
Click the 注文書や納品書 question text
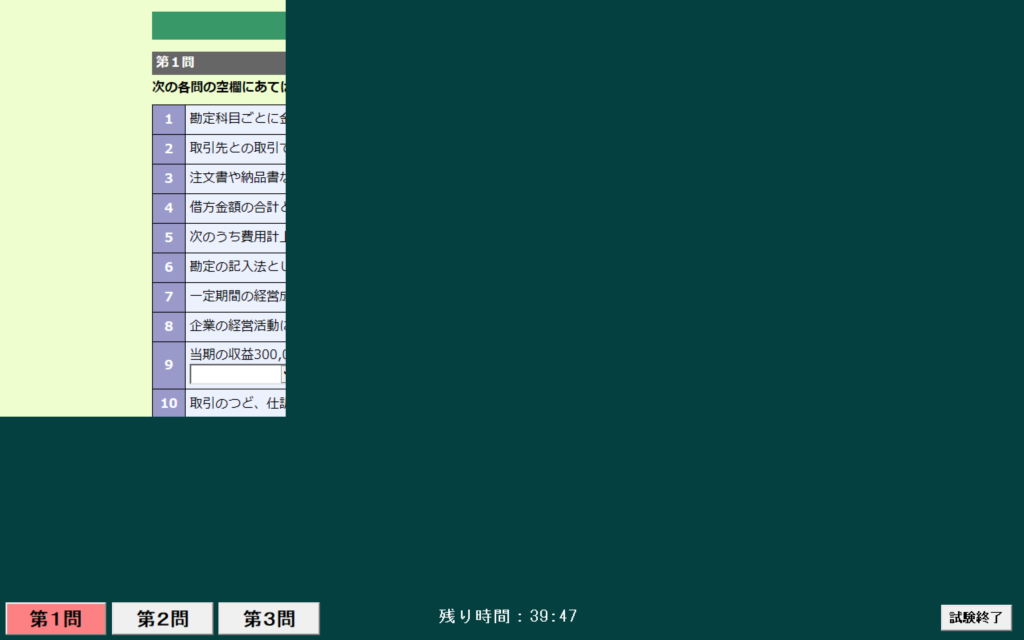pyautogui.click(x=237, y=178)
